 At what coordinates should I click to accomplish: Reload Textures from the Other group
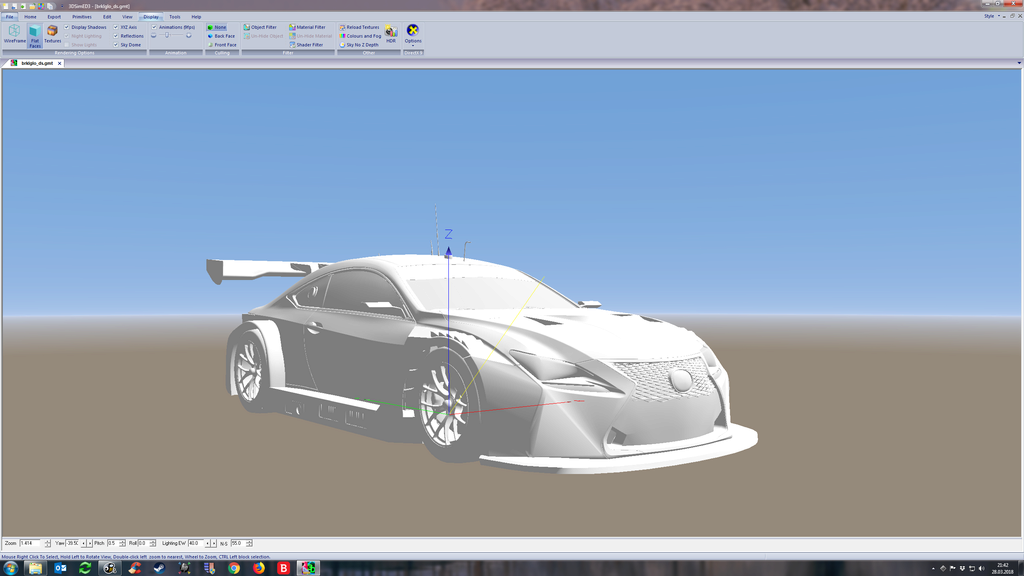coord(359,27)
